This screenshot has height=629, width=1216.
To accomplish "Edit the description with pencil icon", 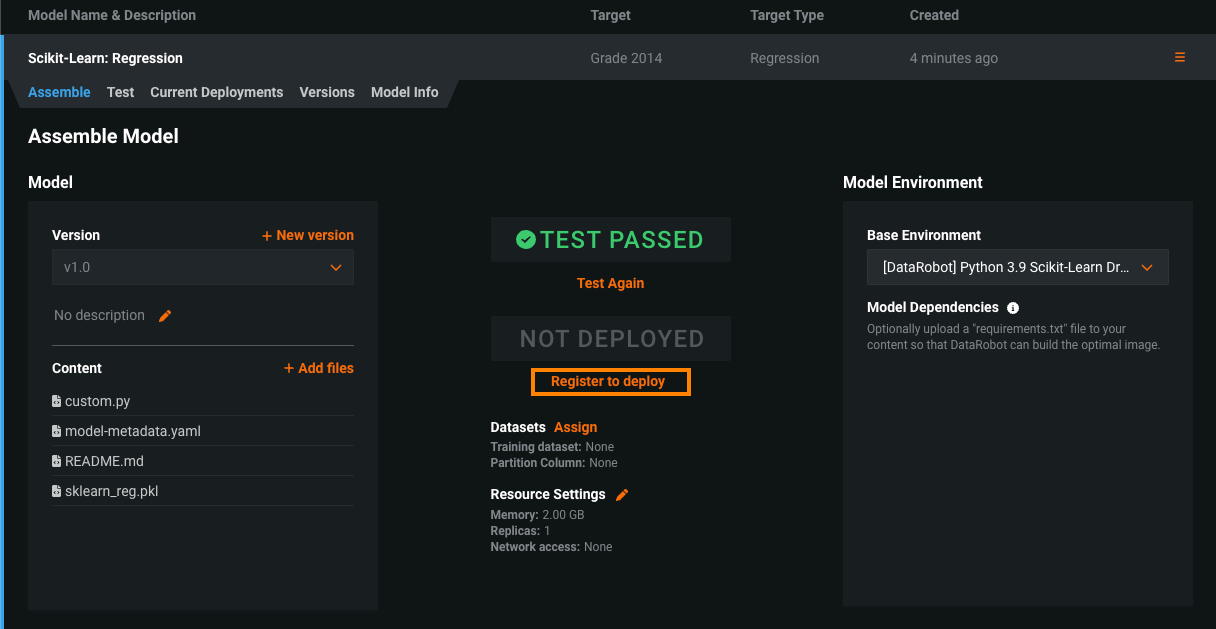I will 166,316.
